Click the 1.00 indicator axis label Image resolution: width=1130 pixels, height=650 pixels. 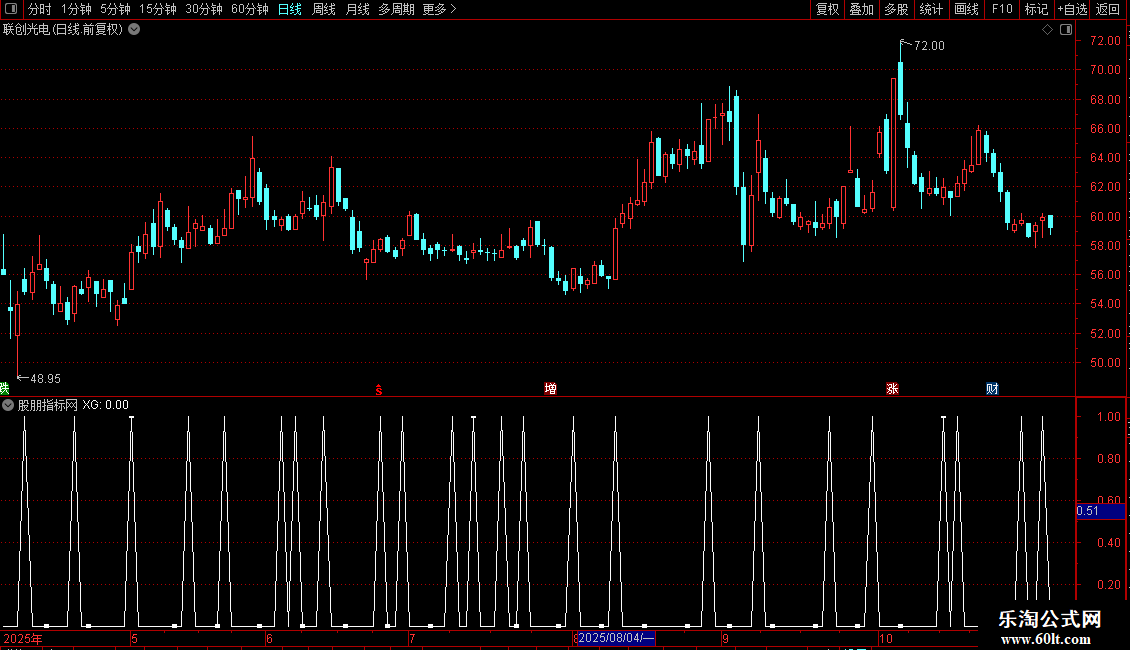pyautogui.click(x=1109, y=417)
